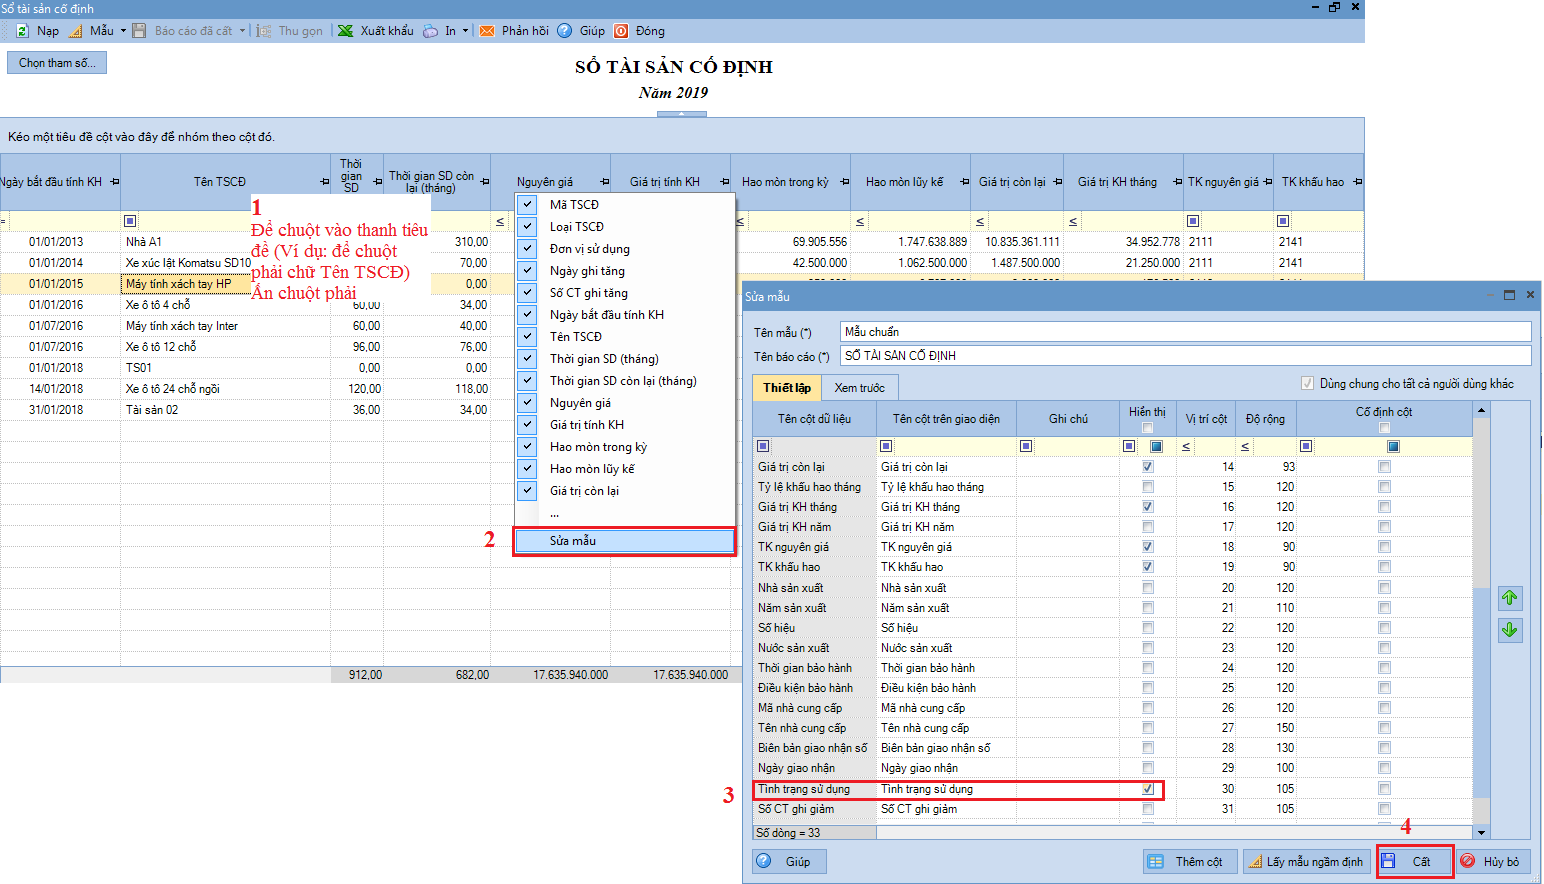Click filter icon under Tên cột dữ liệu
Viewport: 1544px width, 884px height.
point(763,446)
